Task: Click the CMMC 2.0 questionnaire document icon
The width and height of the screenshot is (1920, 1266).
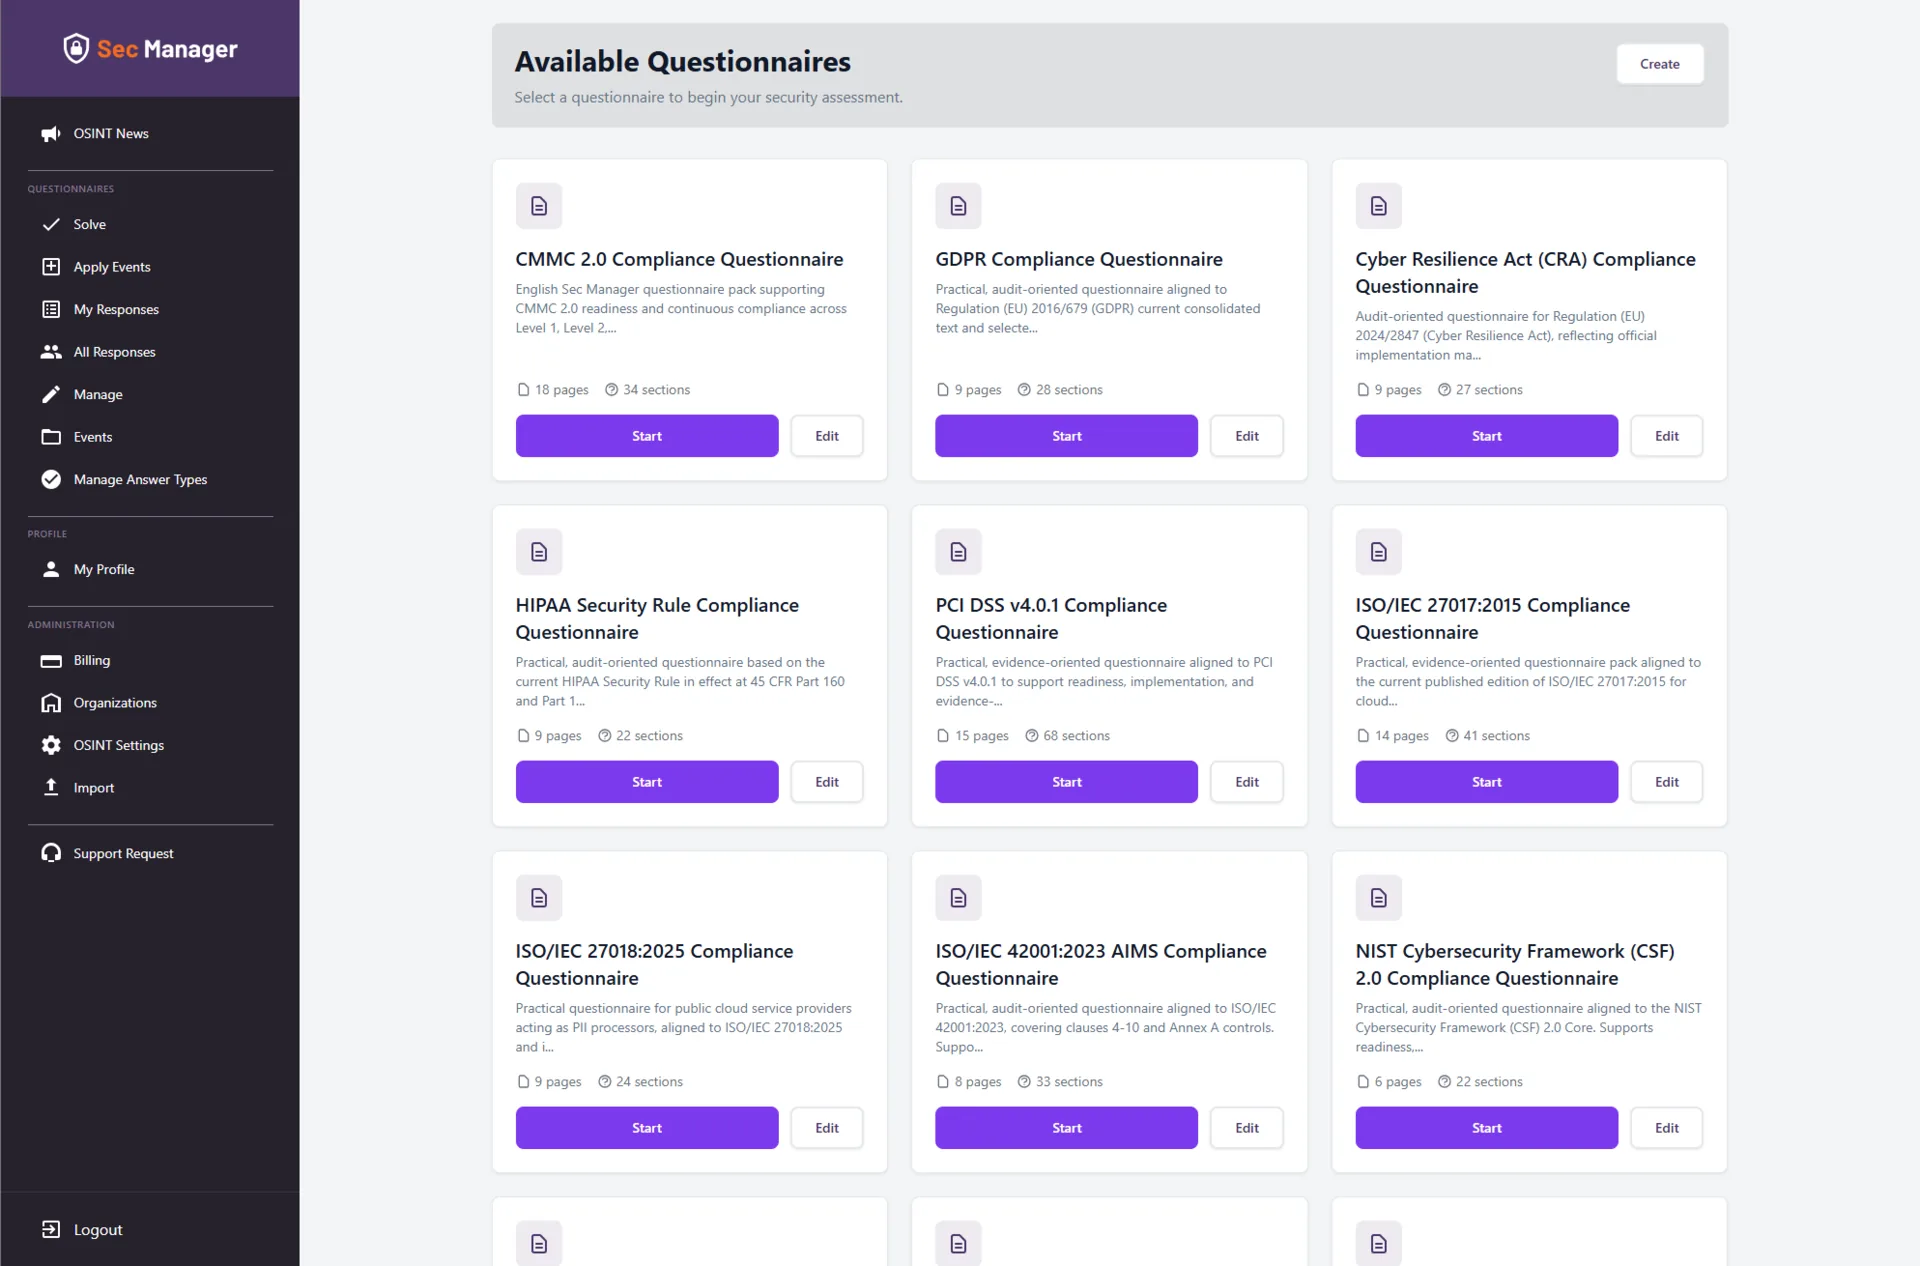Action: pos(539,206)
